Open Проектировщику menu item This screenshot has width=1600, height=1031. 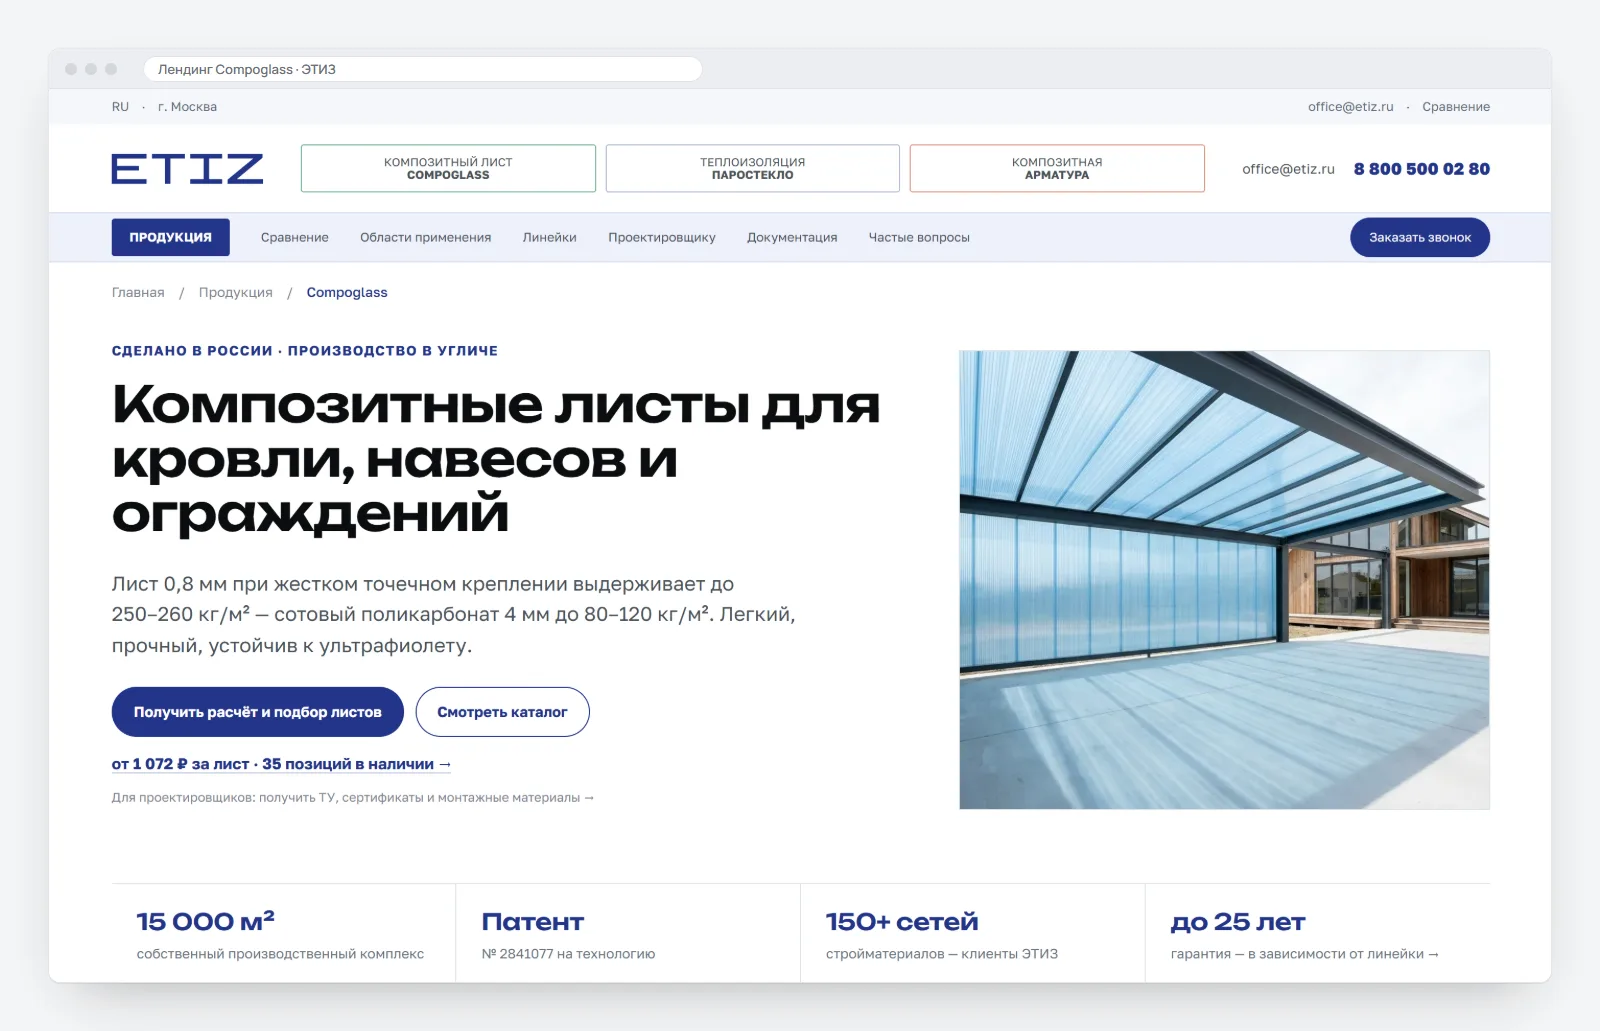tap(662, 237)
